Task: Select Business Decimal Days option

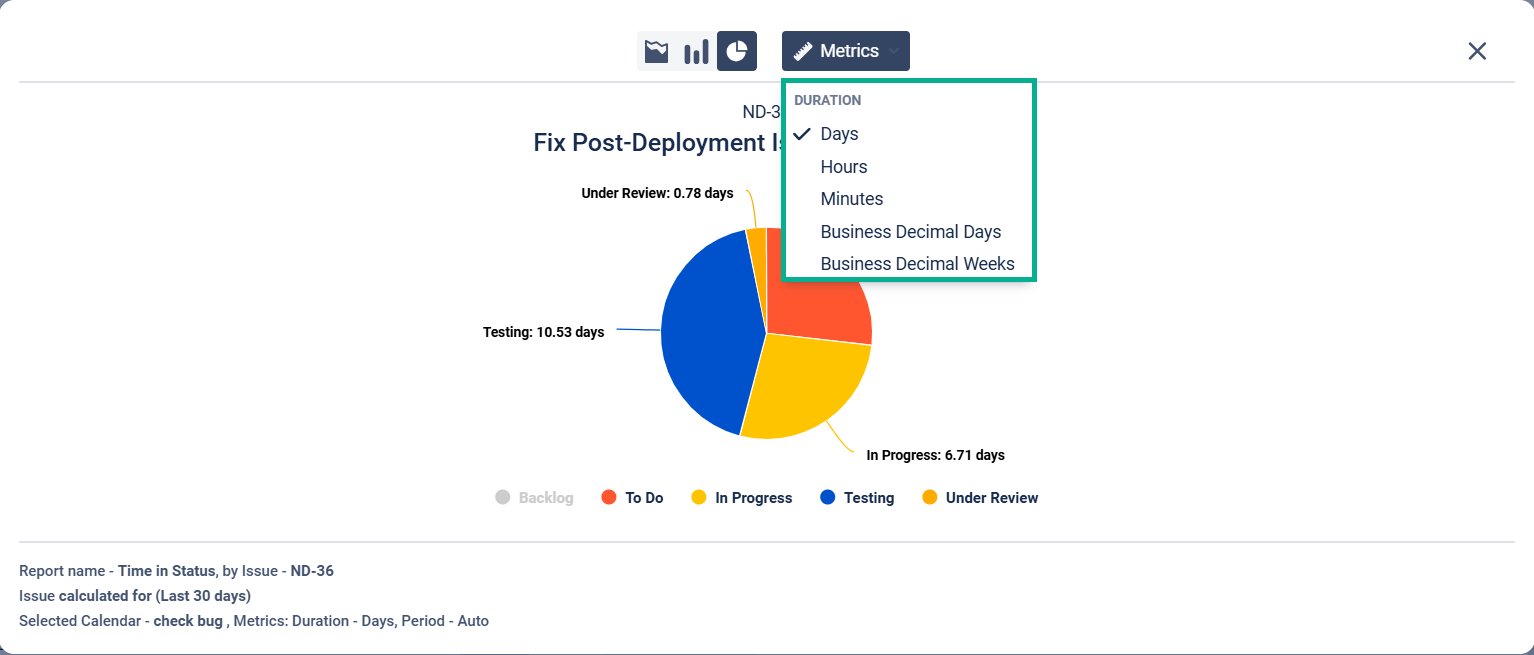Action: click(x=910, y=232)
